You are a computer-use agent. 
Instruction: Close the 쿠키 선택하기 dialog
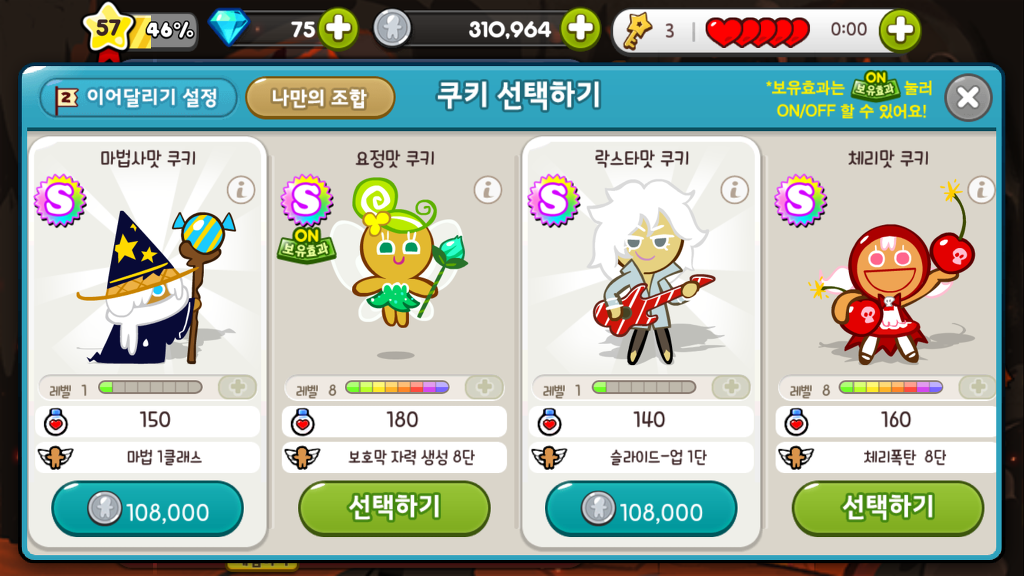coord(968,98)
